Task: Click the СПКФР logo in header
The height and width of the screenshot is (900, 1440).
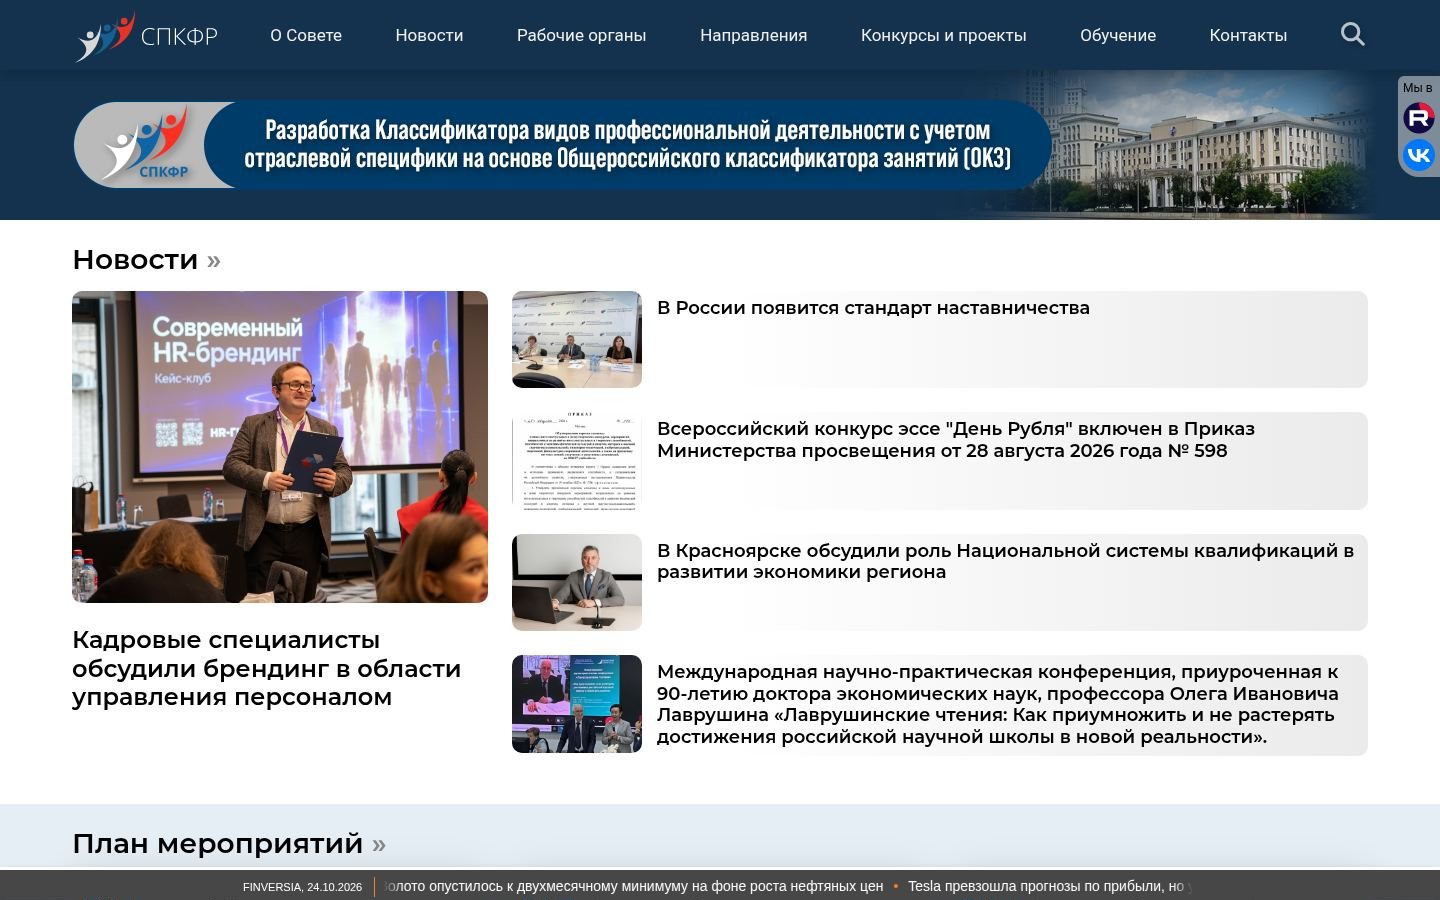Action: click(147, 36)
